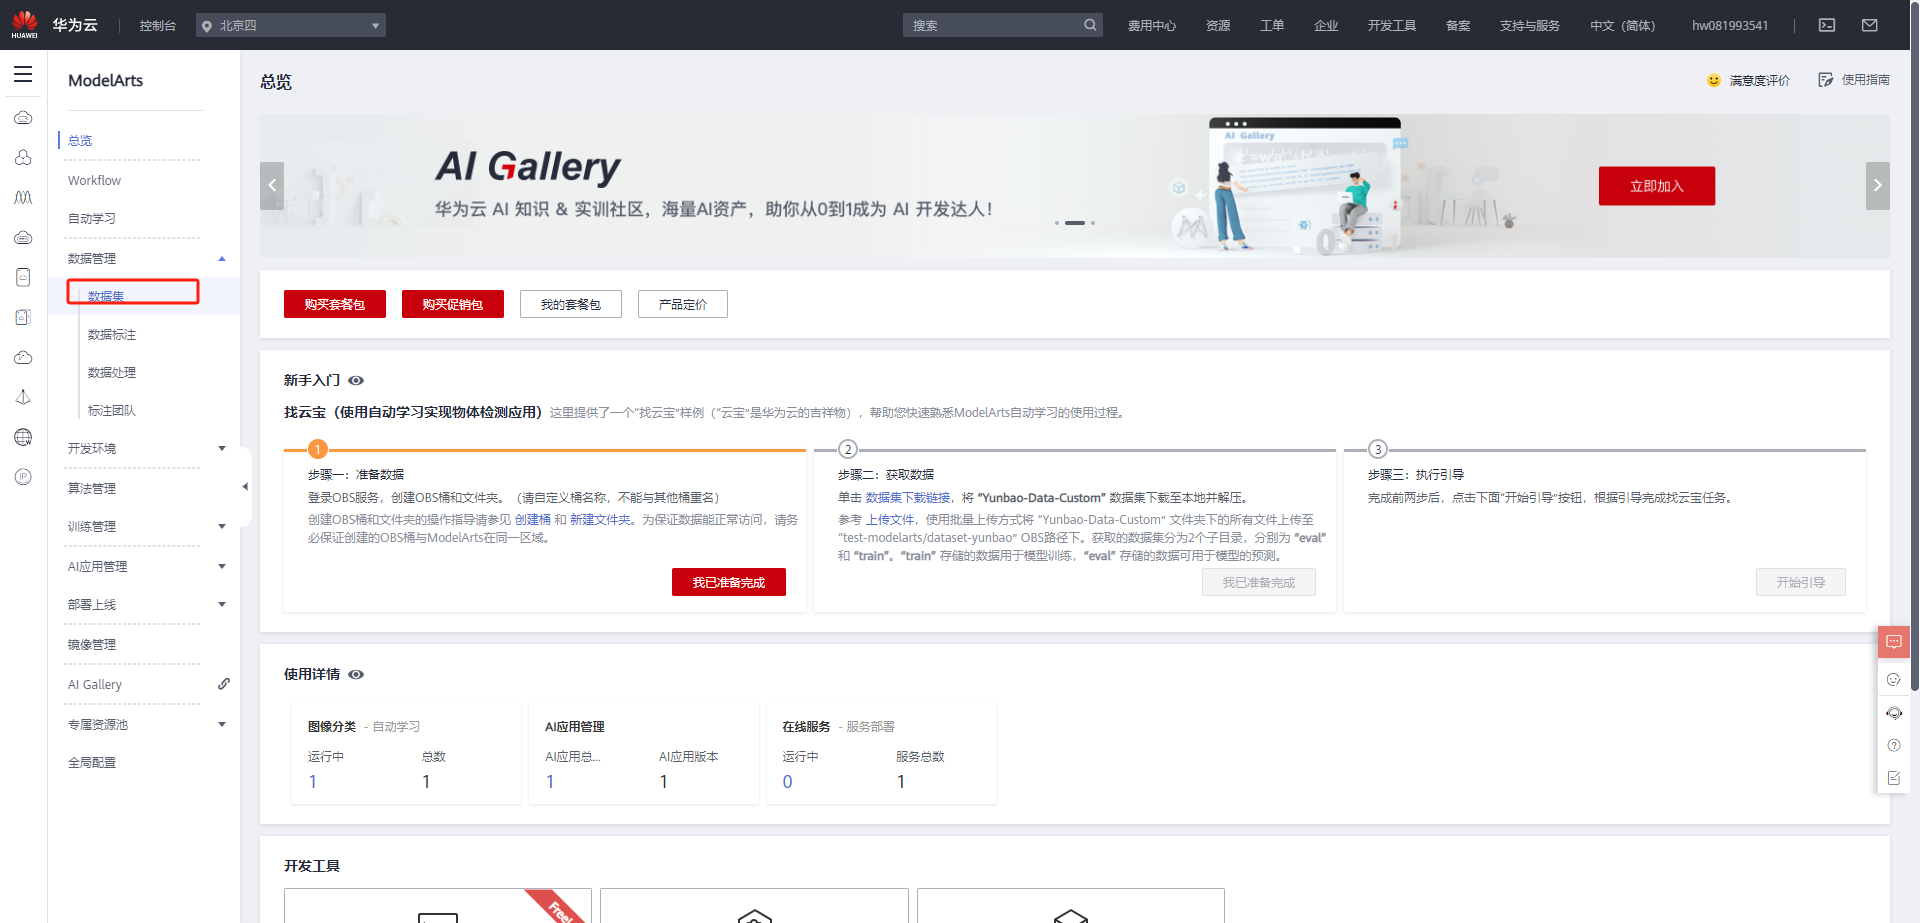Open the 产品定价 button
Screen dimensions: 1920x923
(x=683, y=304)
